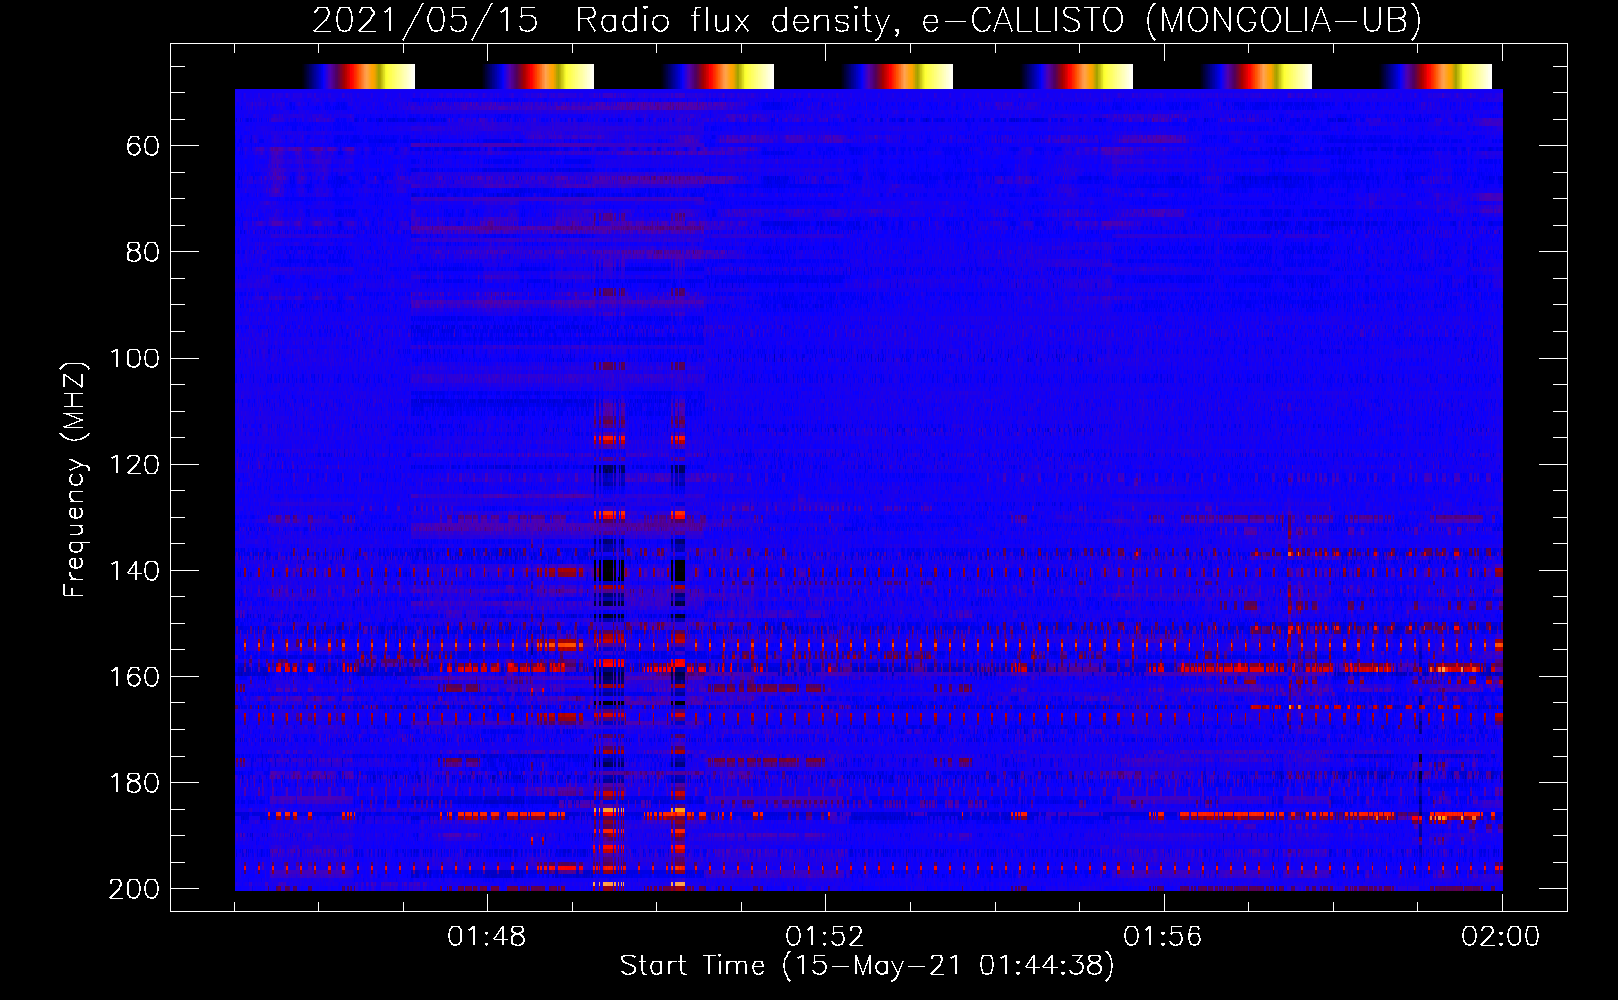Click the 180 MHz frequency tick label
Screen dimensions: 1618x1000
click(x=135, y=782)
